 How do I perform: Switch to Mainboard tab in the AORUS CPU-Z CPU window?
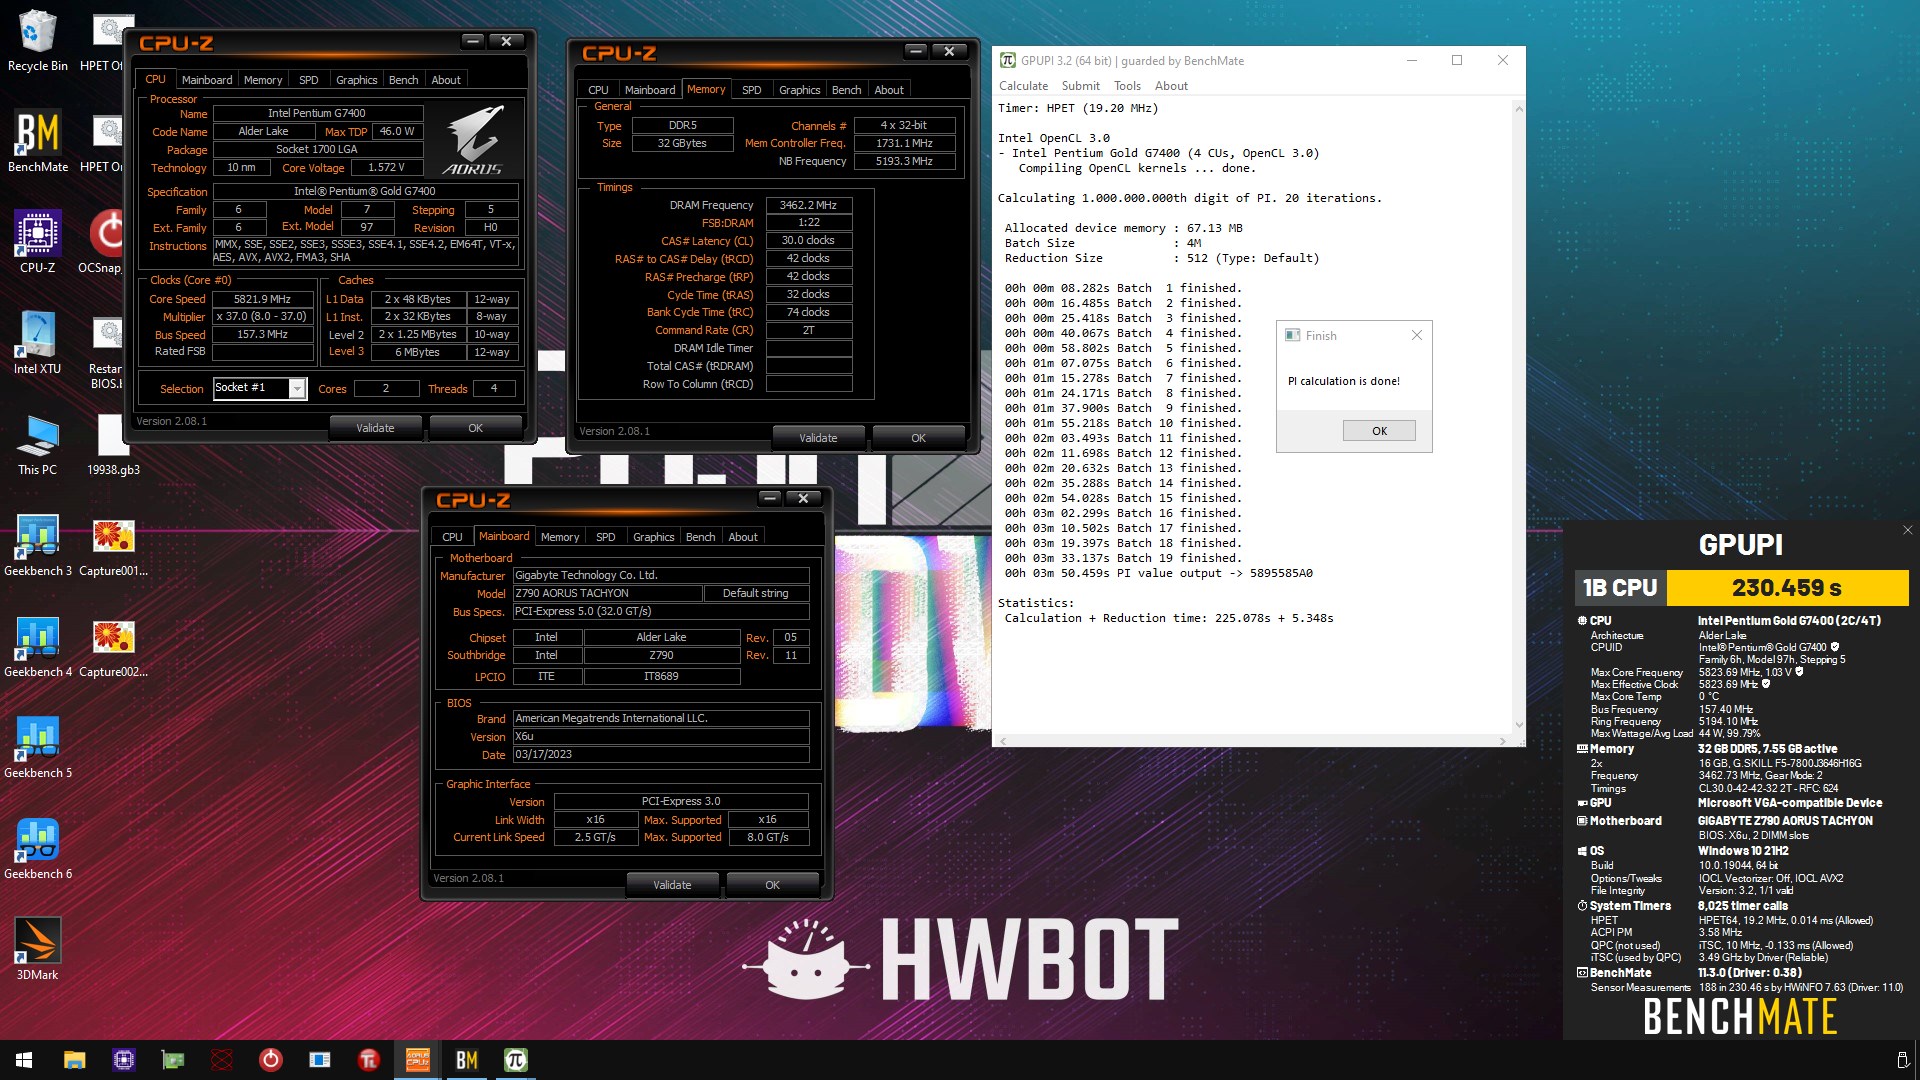[x=207, y=80]
